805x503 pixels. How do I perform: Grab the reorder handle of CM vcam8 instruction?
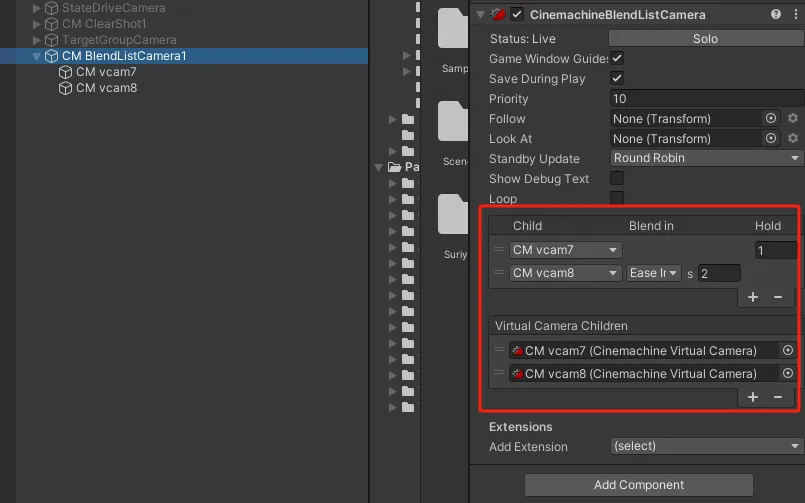(x=499, y=273)
